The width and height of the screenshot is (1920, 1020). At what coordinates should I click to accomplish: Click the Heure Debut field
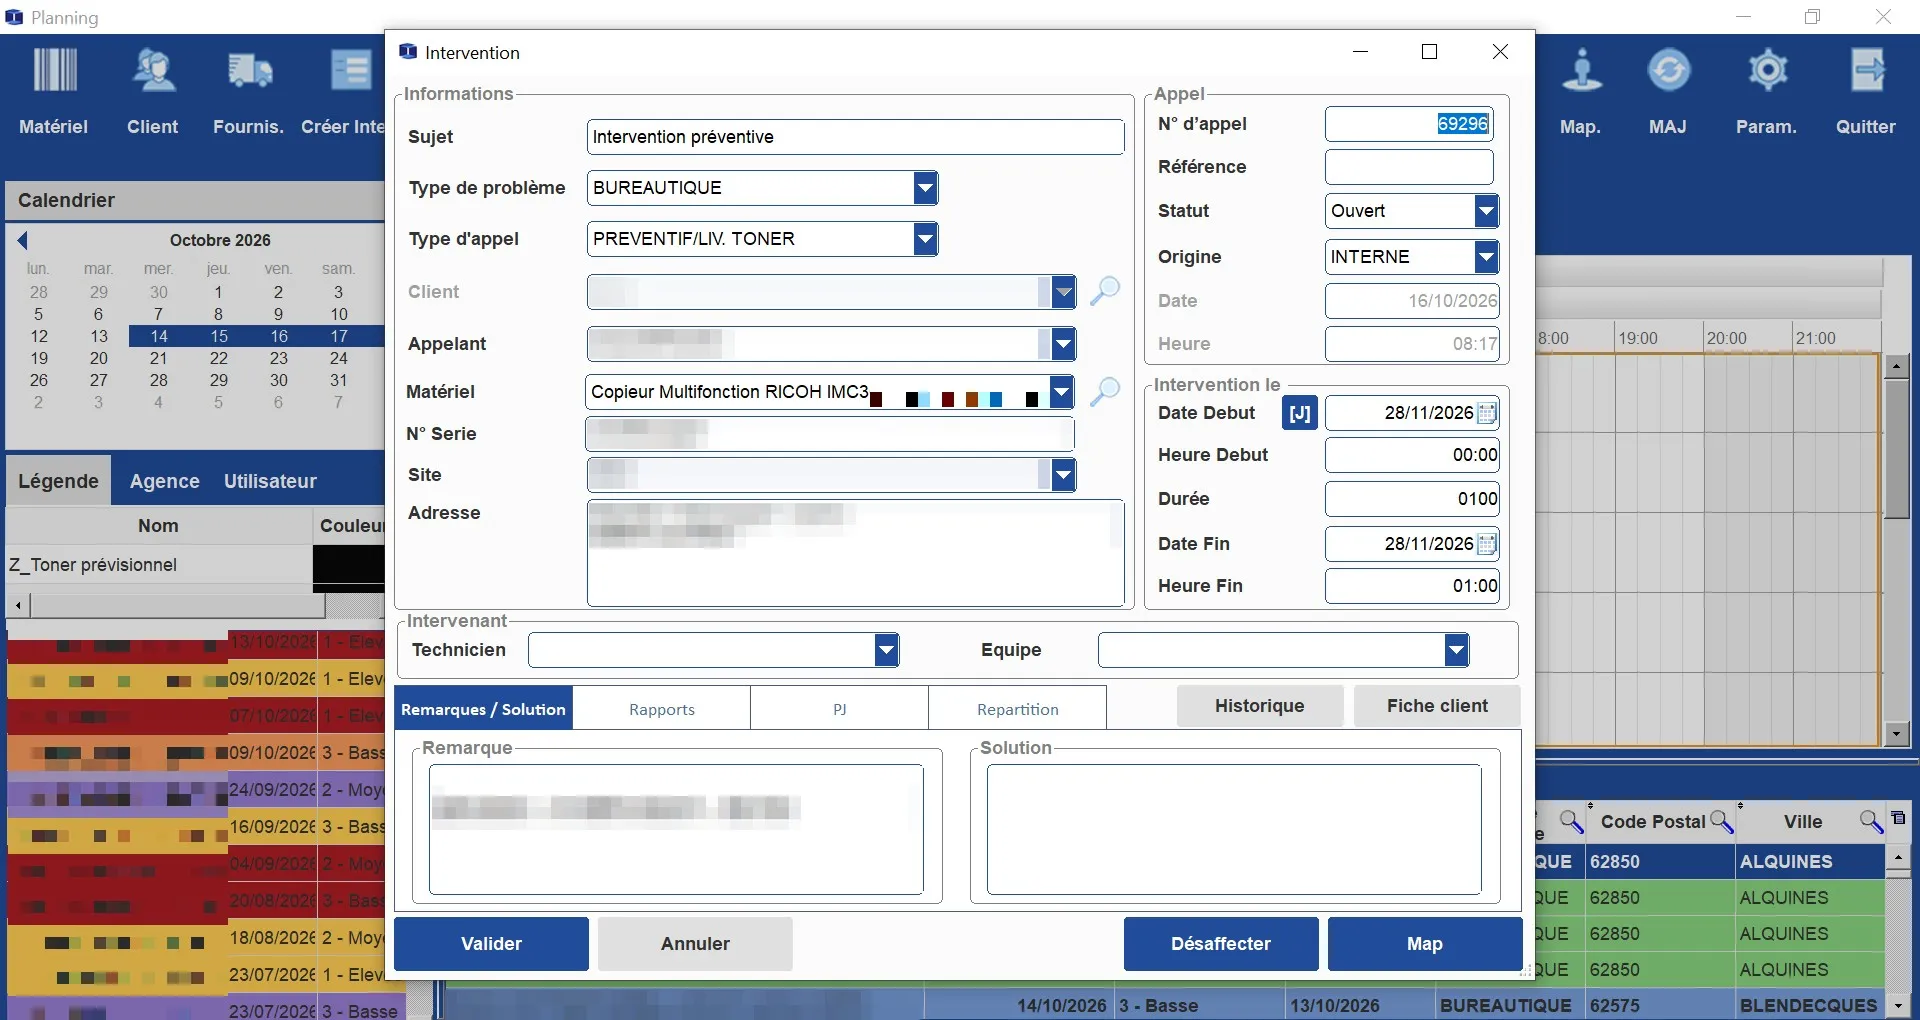[1412, 455]
